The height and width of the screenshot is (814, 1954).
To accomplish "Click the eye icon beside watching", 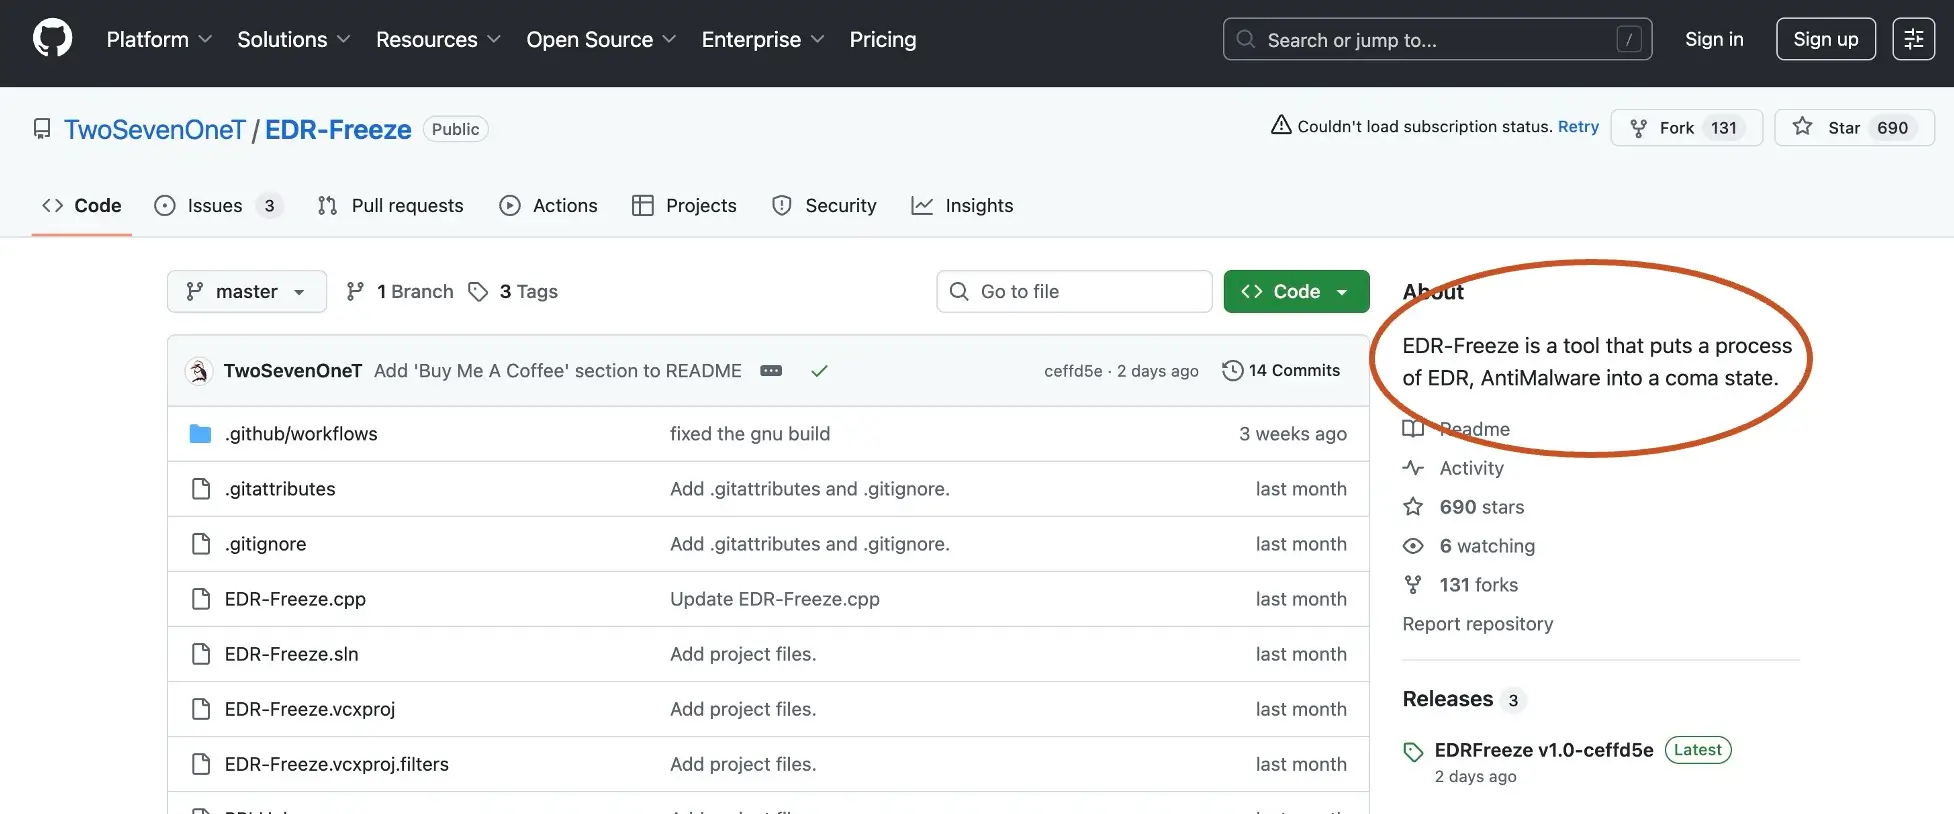I will [x=1413, y=546].
